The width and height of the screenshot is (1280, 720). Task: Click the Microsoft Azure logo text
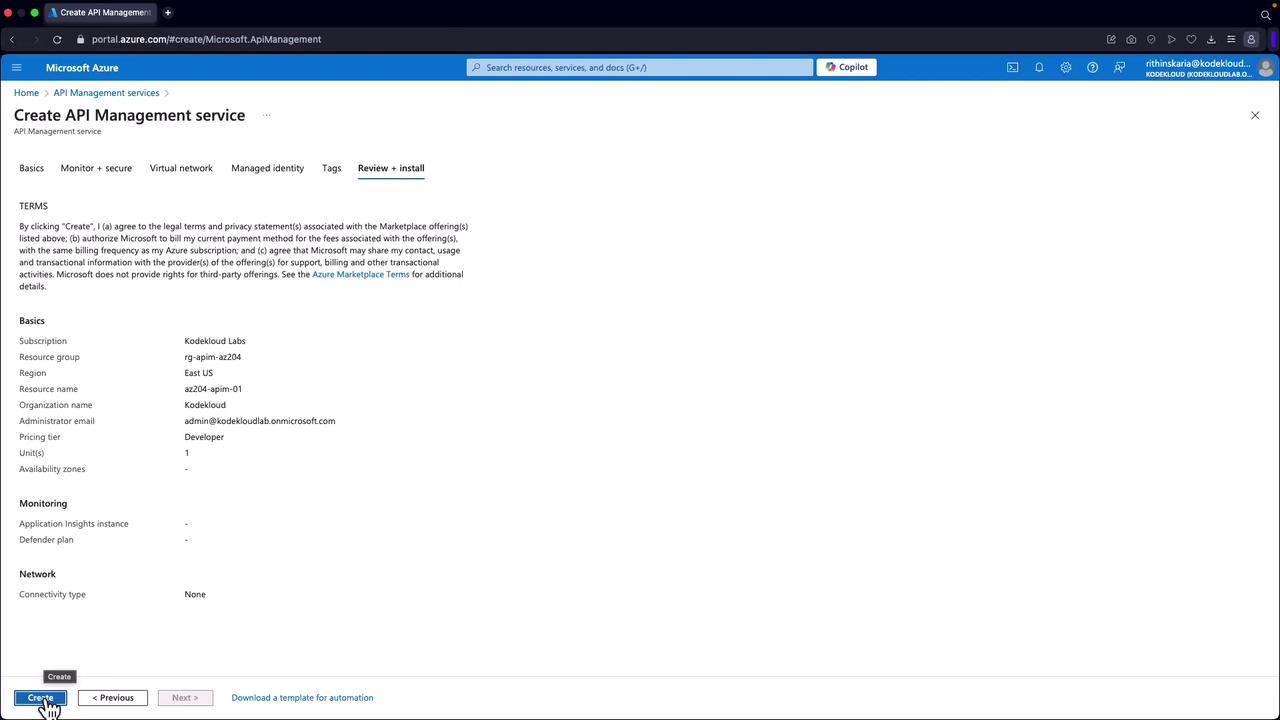pos(82,68)
